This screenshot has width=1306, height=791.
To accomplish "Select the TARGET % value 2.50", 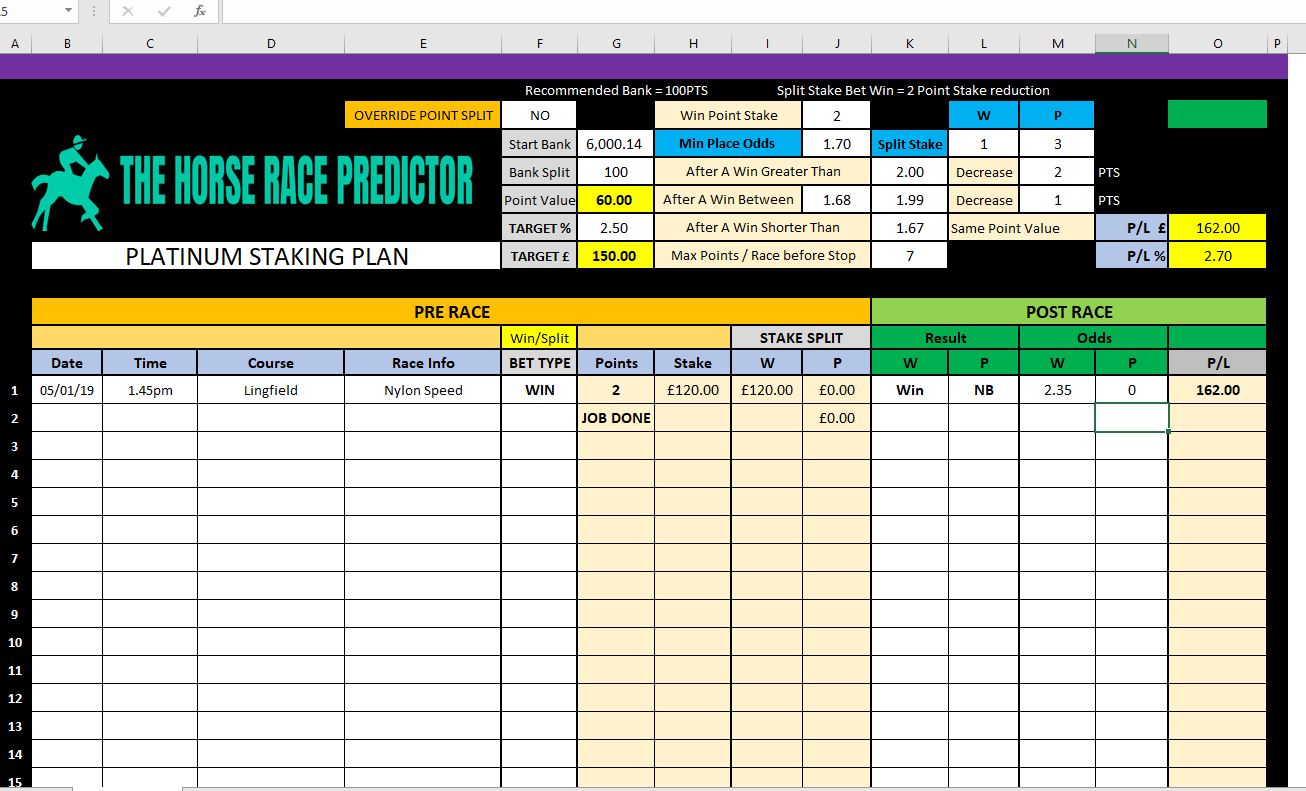I will click(616, 228).
